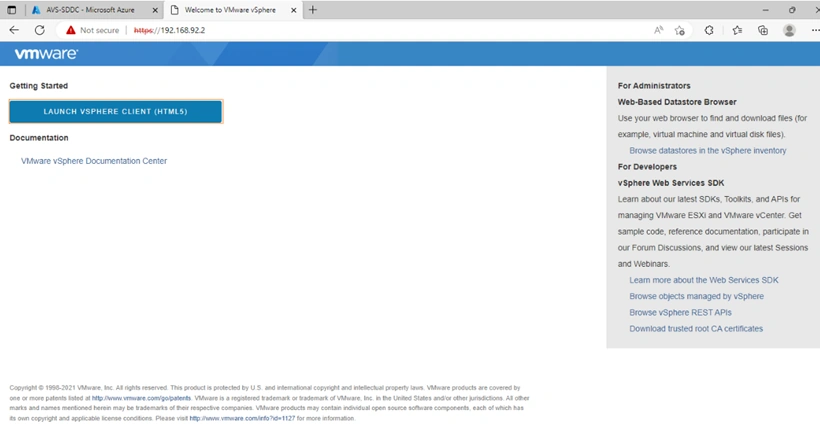Reload the page with refresh icon

click(x=40, y=30)
